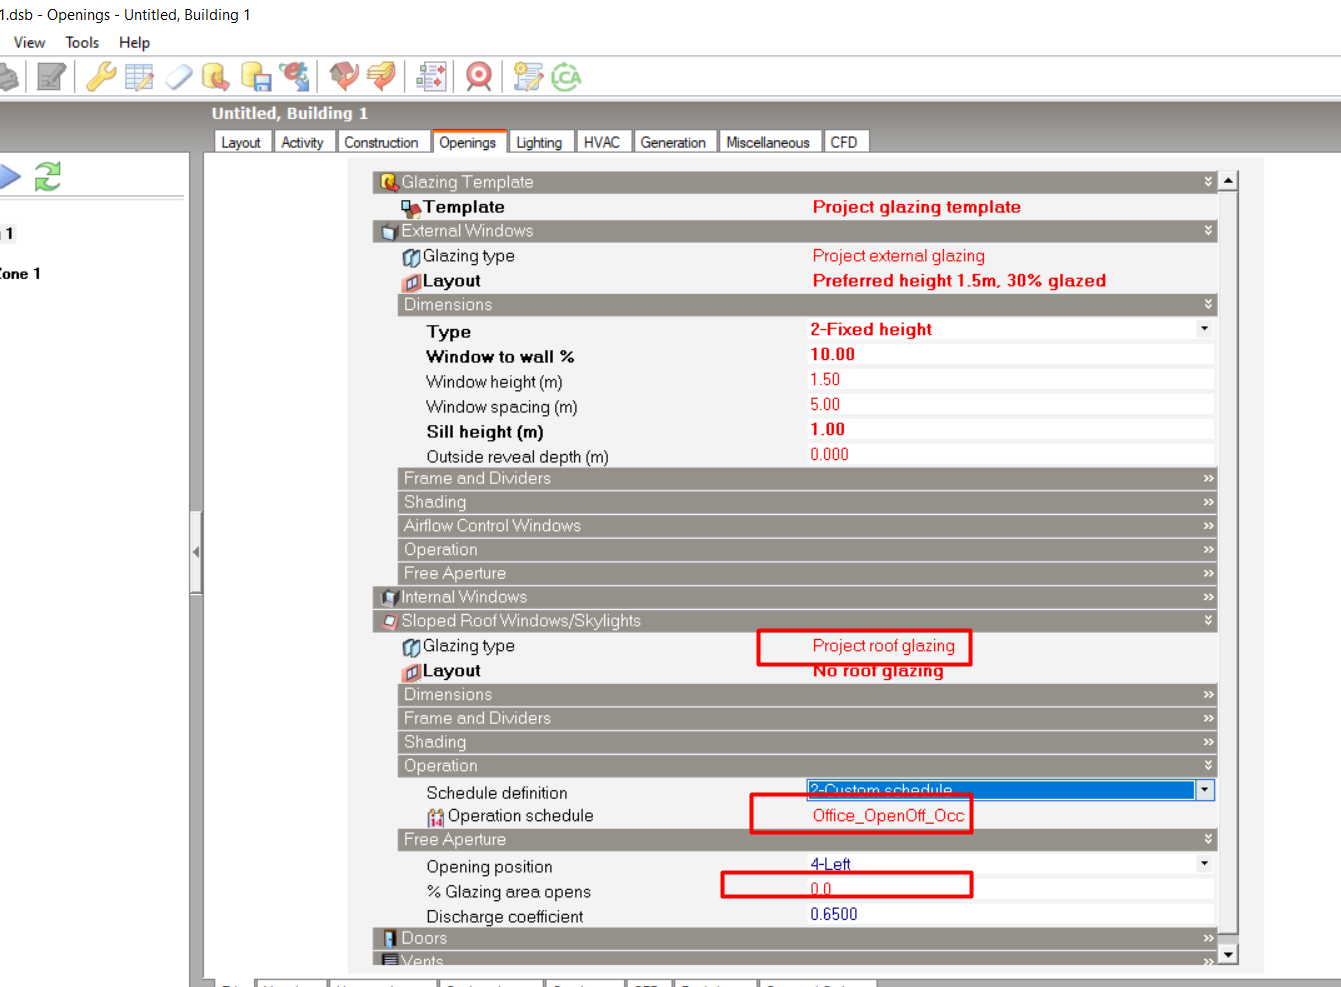This screenshot has height=987, width=1341.
Task: Click the red 'e' export icon
Action: (x=295, y=77)
